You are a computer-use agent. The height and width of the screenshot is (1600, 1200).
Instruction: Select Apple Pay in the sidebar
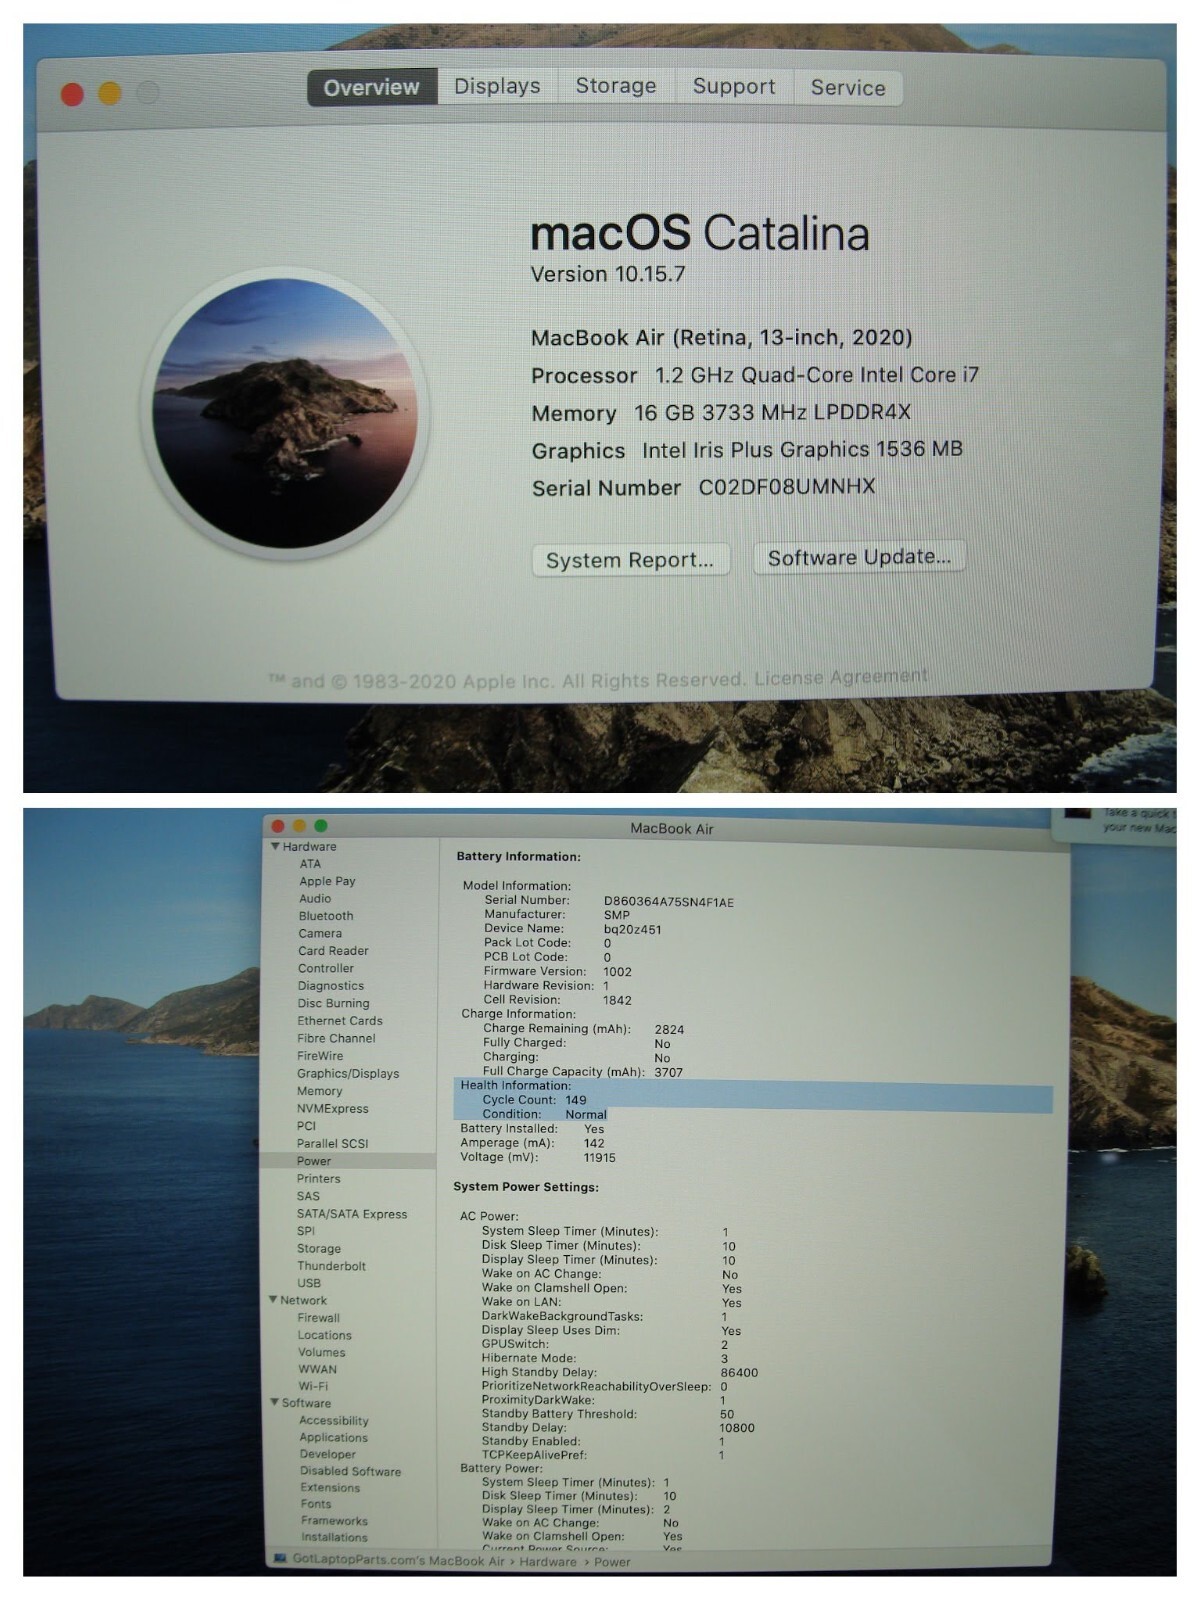coord(327,881)
